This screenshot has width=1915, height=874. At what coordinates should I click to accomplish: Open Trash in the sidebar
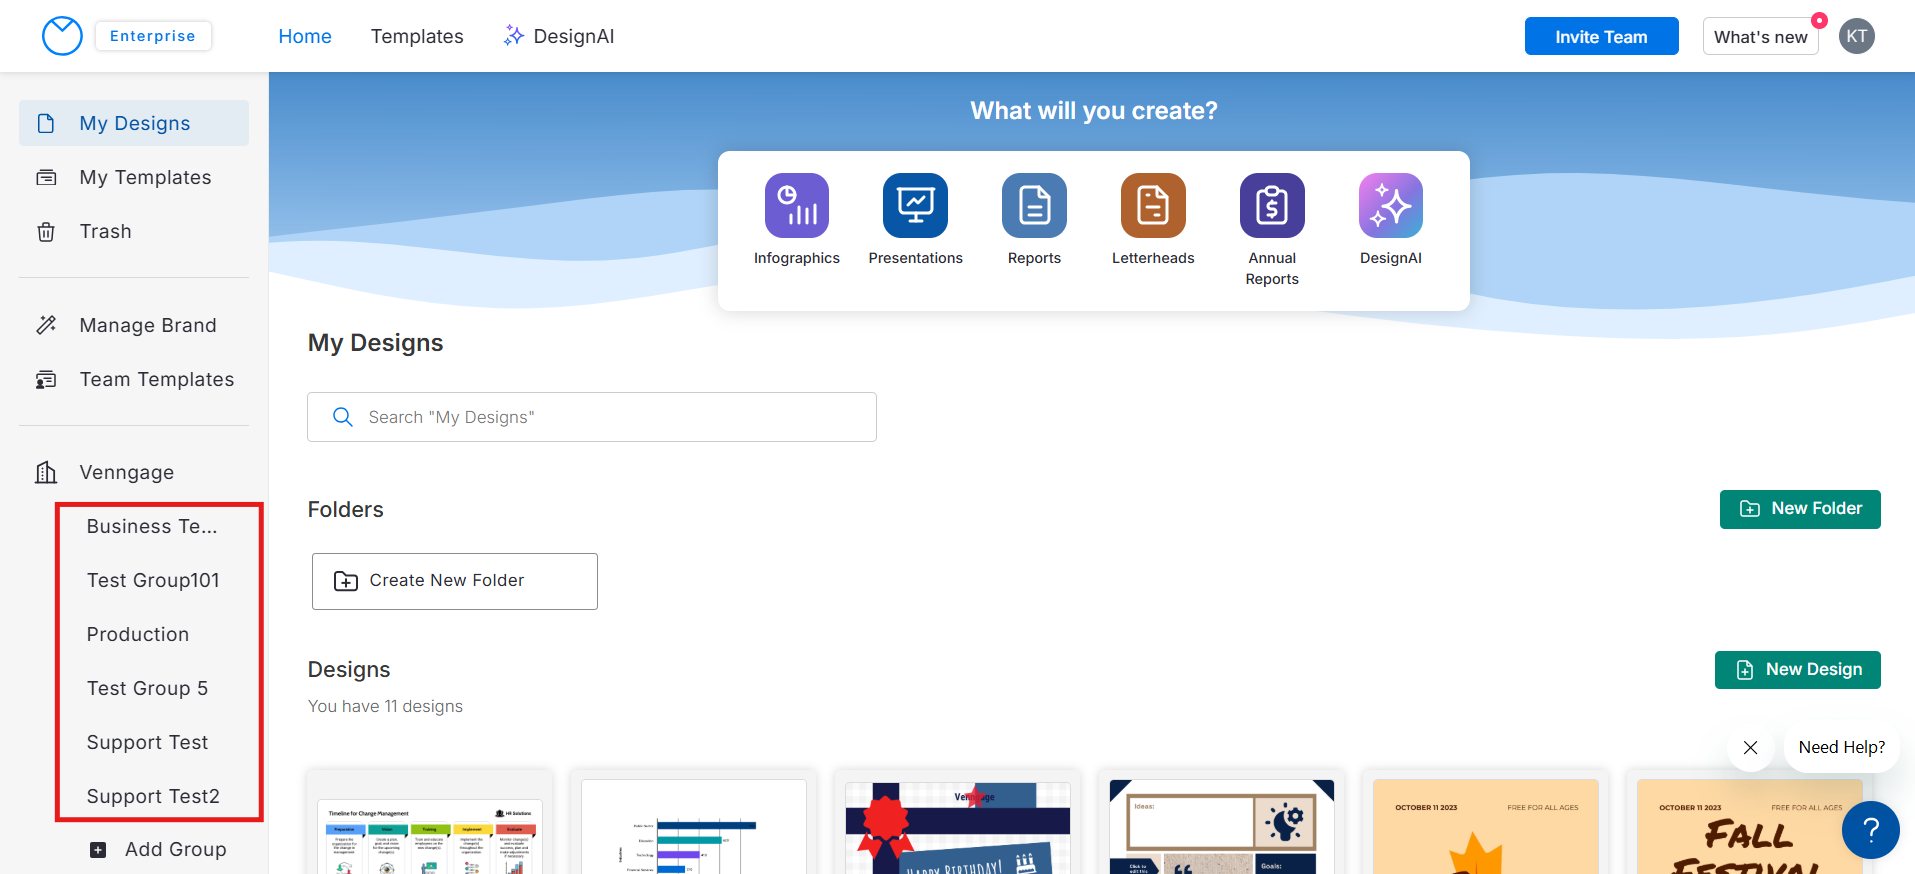click(x=105, y=231)
